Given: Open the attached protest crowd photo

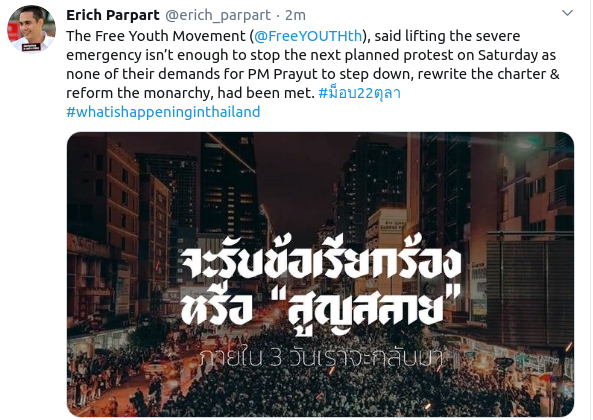Looking at the screenshot, I should 320,274.
